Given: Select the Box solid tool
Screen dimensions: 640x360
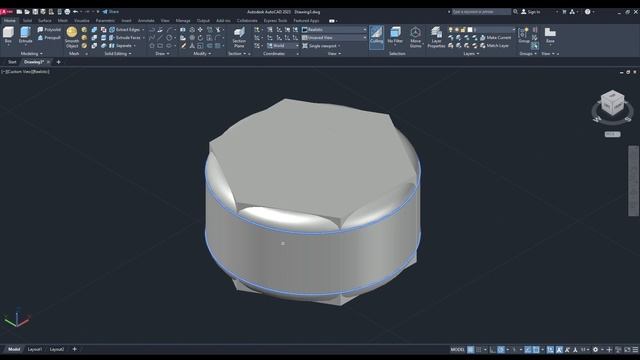Looking at the screenshot, I should click(x=8, y=35).
